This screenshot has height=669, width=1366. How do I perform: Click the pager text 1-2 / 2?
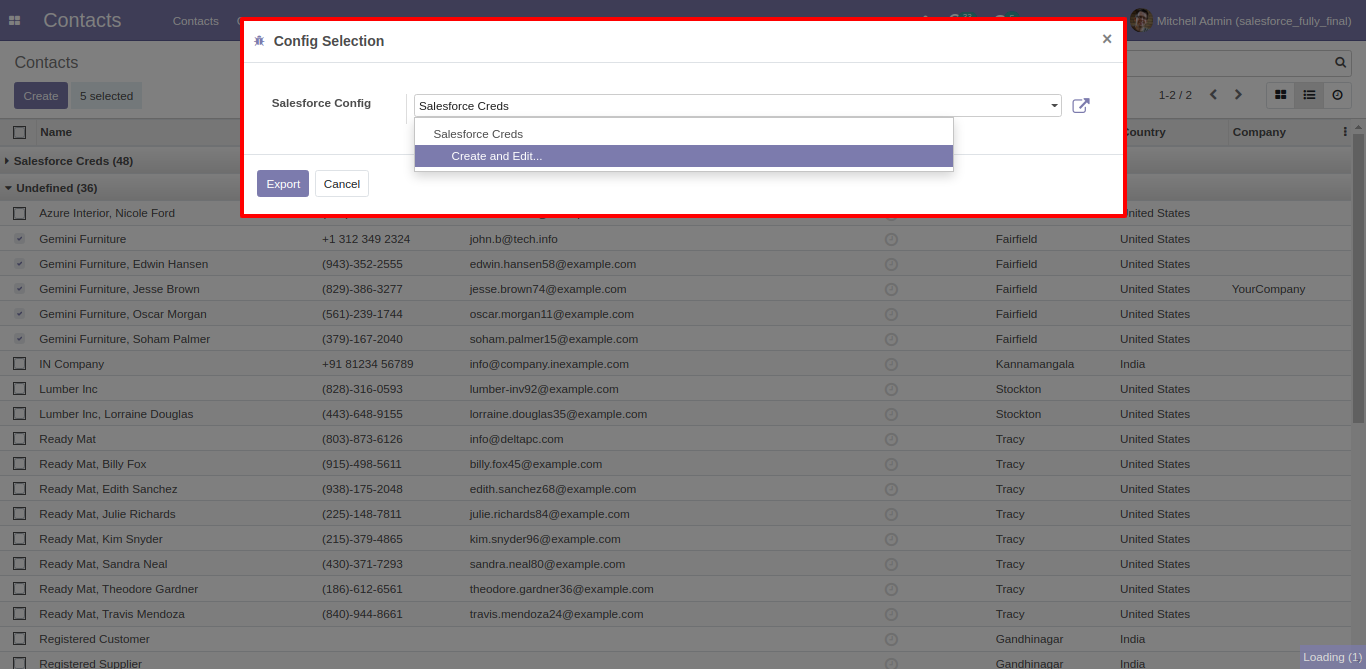(x=1175, y=95)
